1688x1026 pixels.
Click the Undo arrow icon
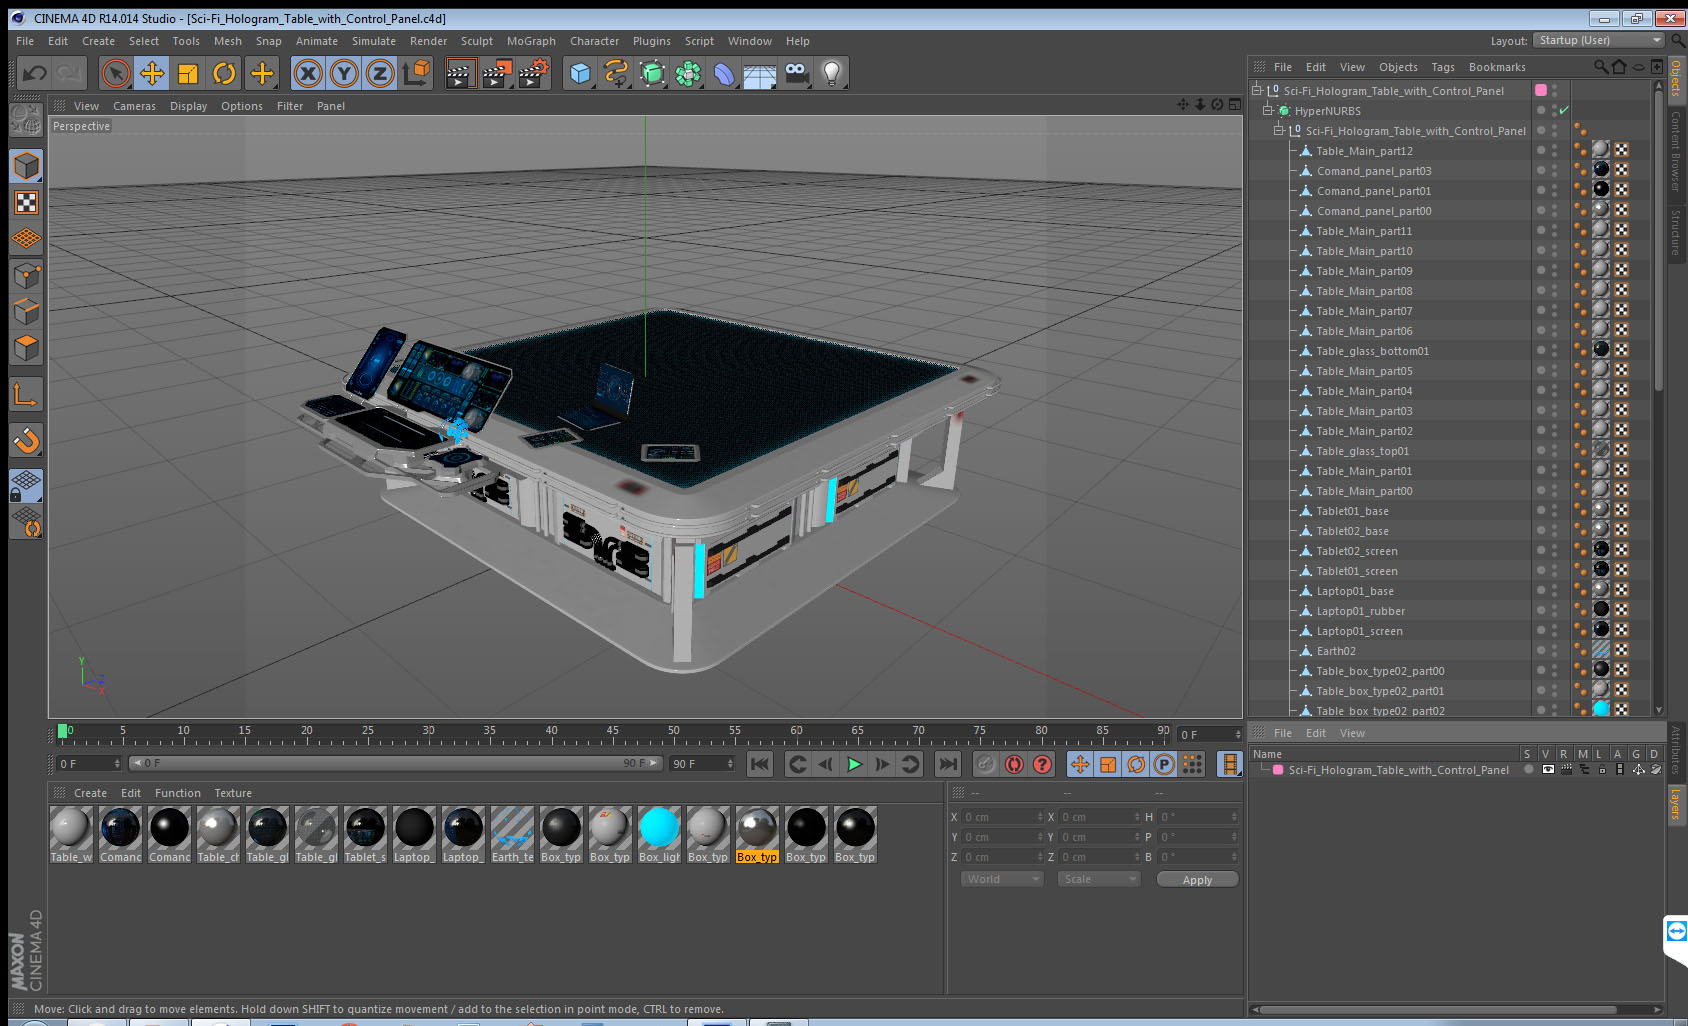tap(34, 73)
